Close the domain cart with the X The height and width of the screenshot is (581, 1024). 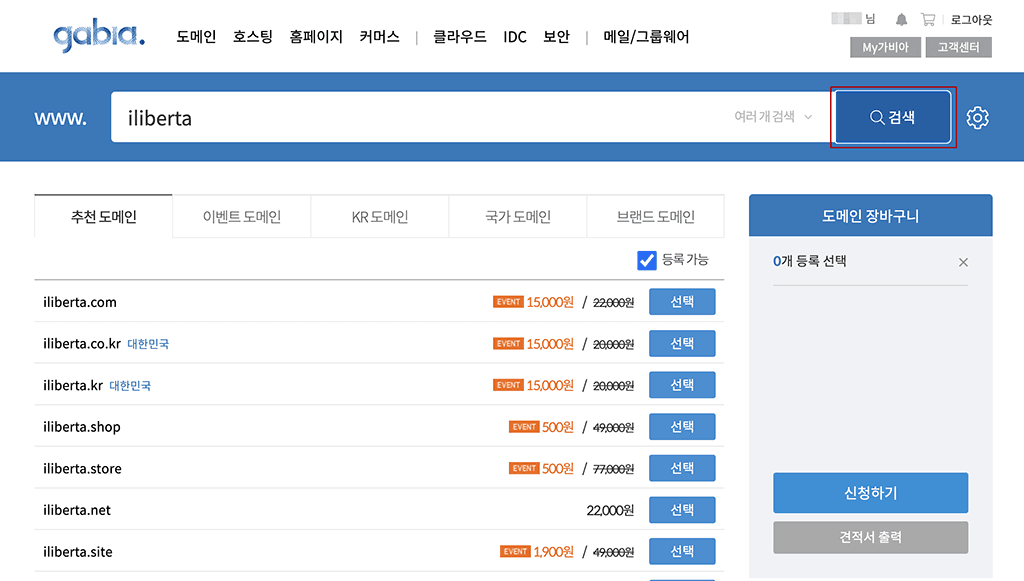963,262
